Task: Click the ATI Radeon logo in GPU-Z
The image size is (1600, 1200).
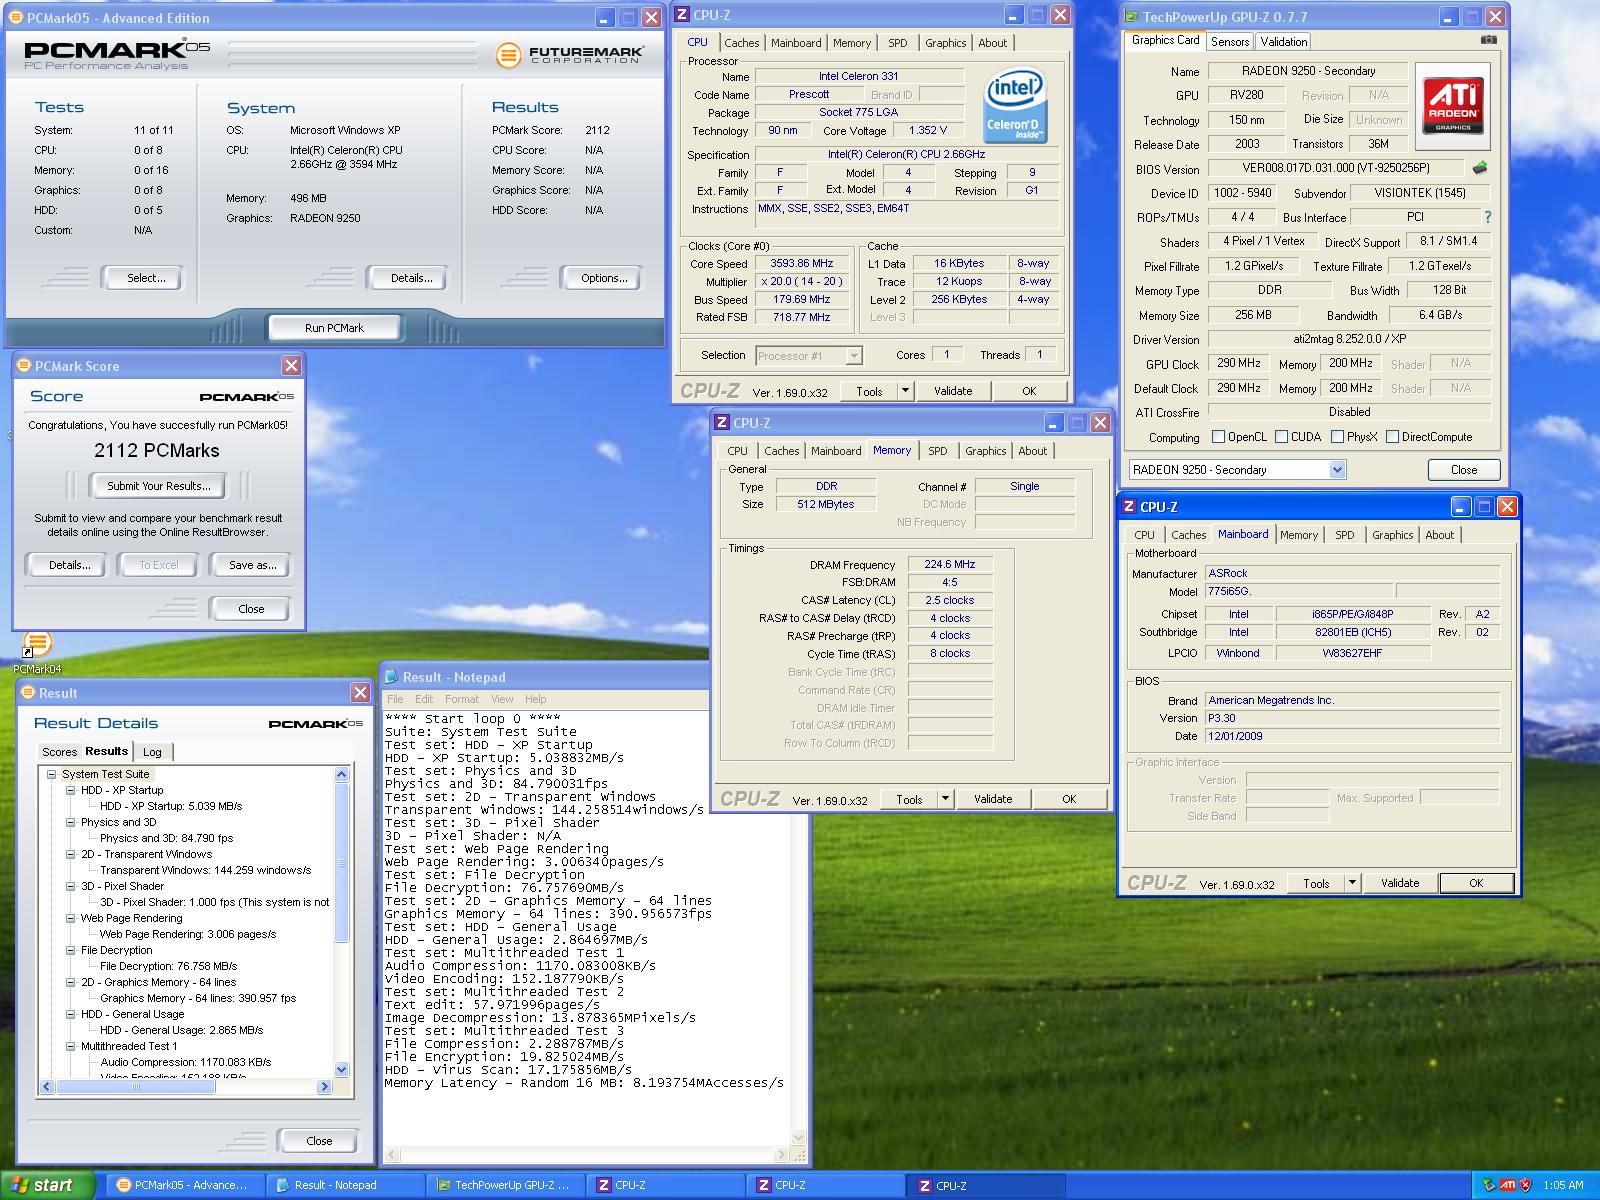Action: pos(1453,107)
